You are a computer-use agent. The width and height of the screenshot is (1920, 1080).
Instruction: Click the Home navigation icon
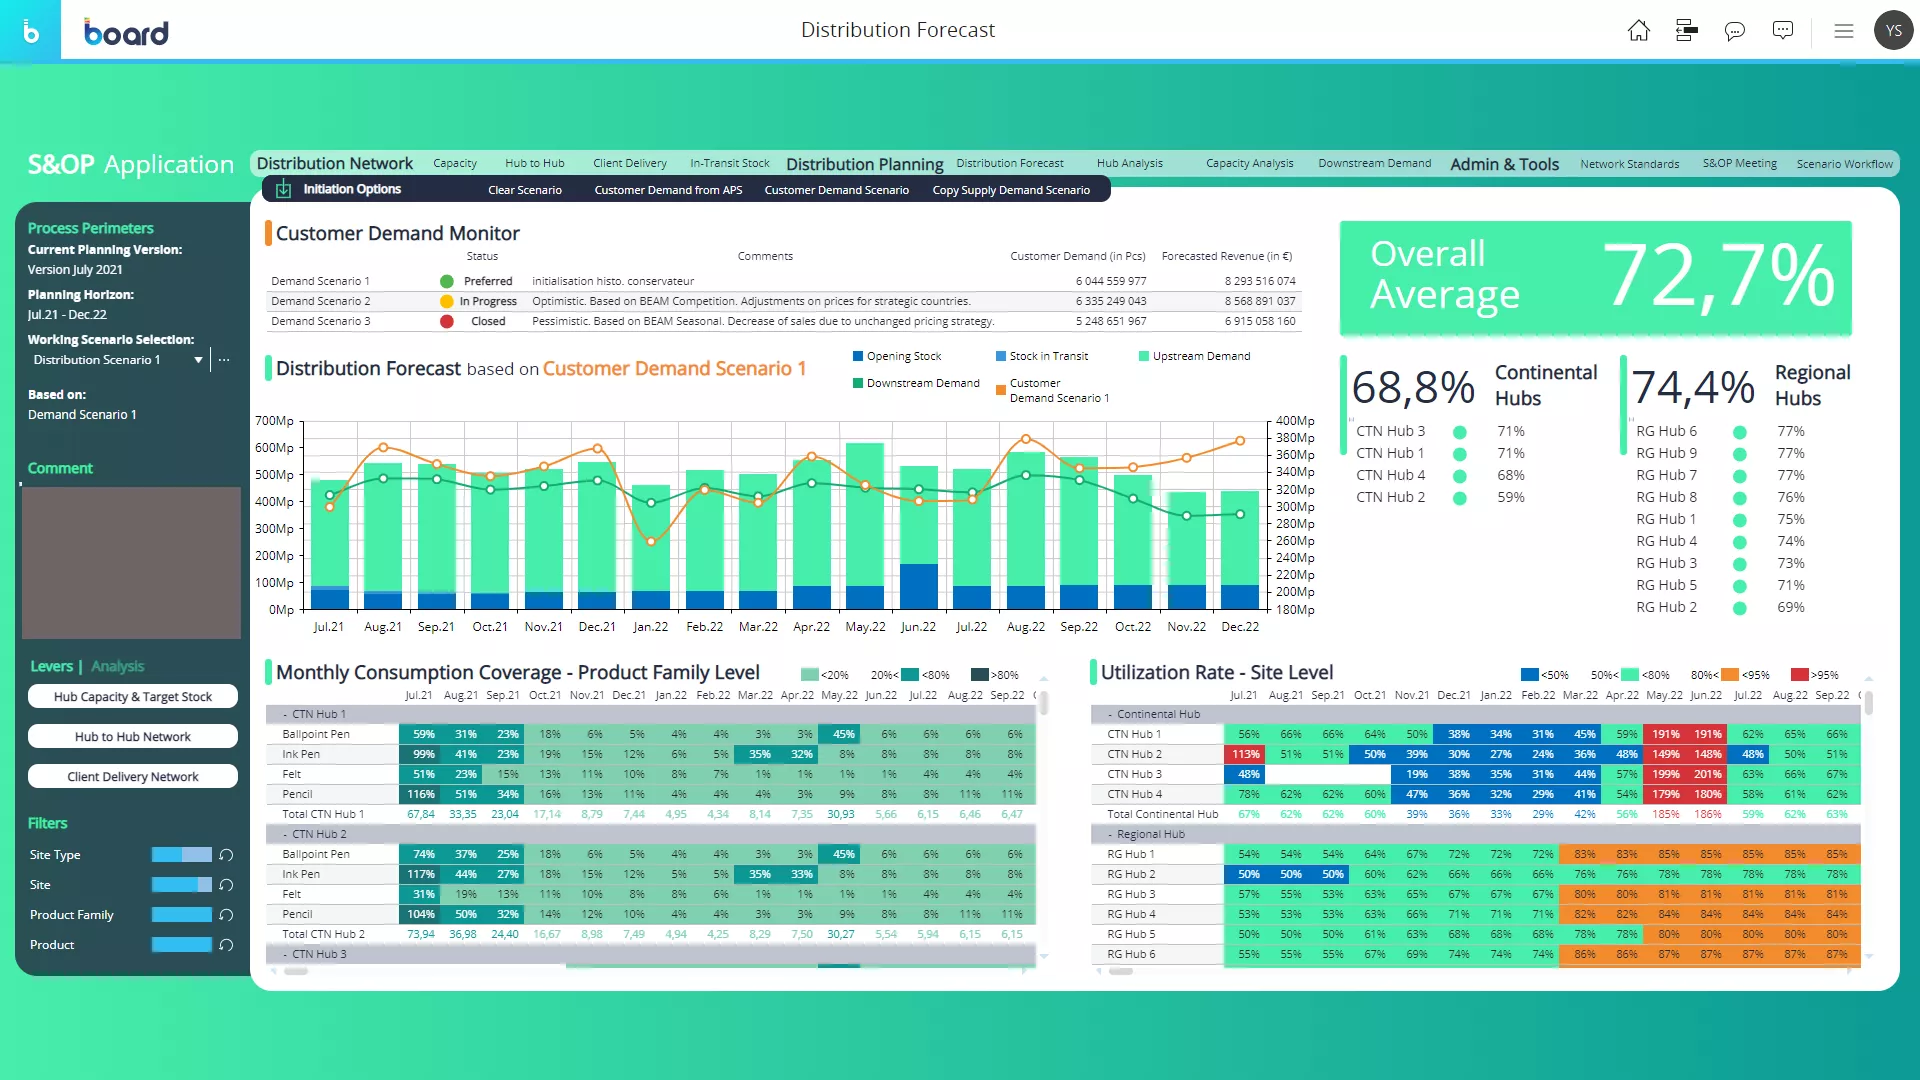click(1639, 29)
